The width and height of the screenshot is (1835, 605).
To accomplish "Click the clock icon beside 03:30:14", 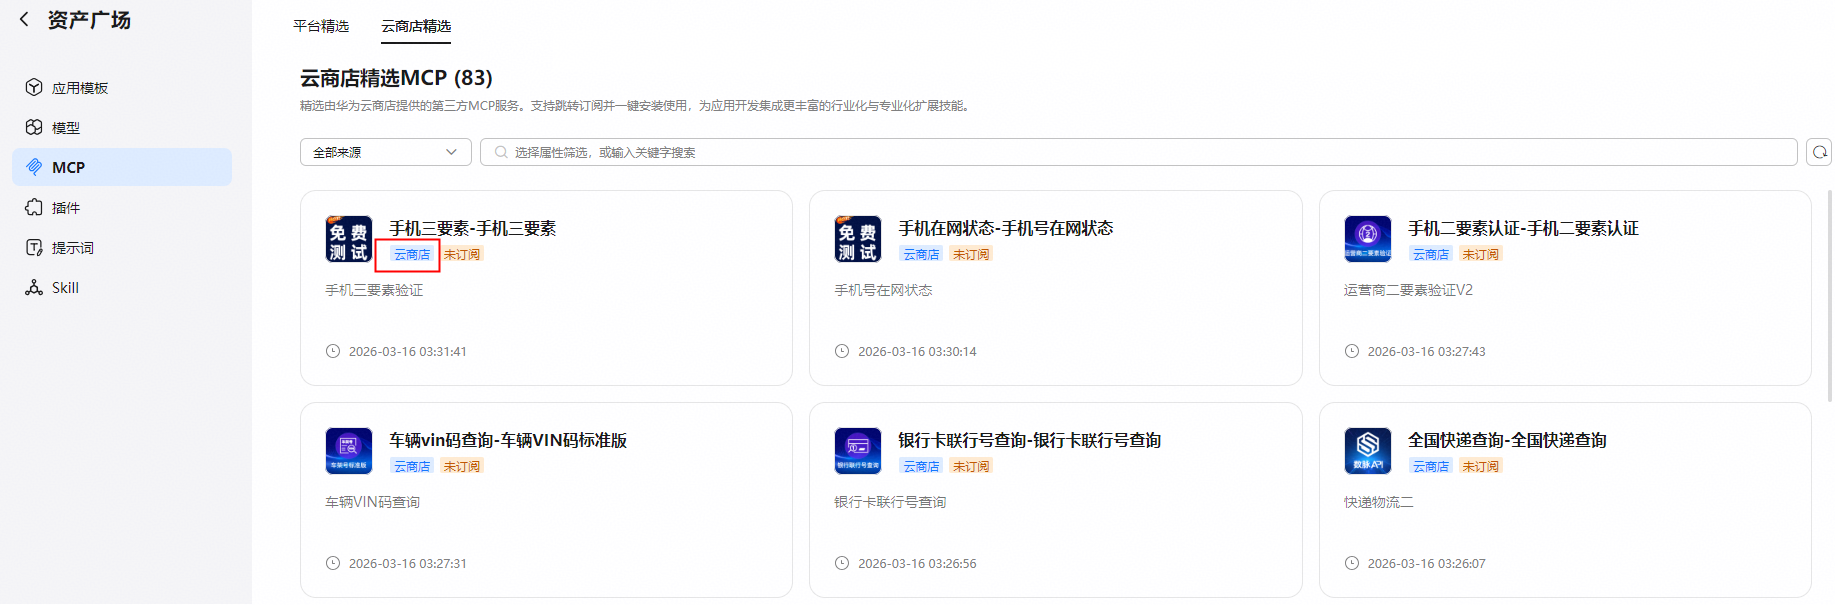I will click(x=842, y=351).
